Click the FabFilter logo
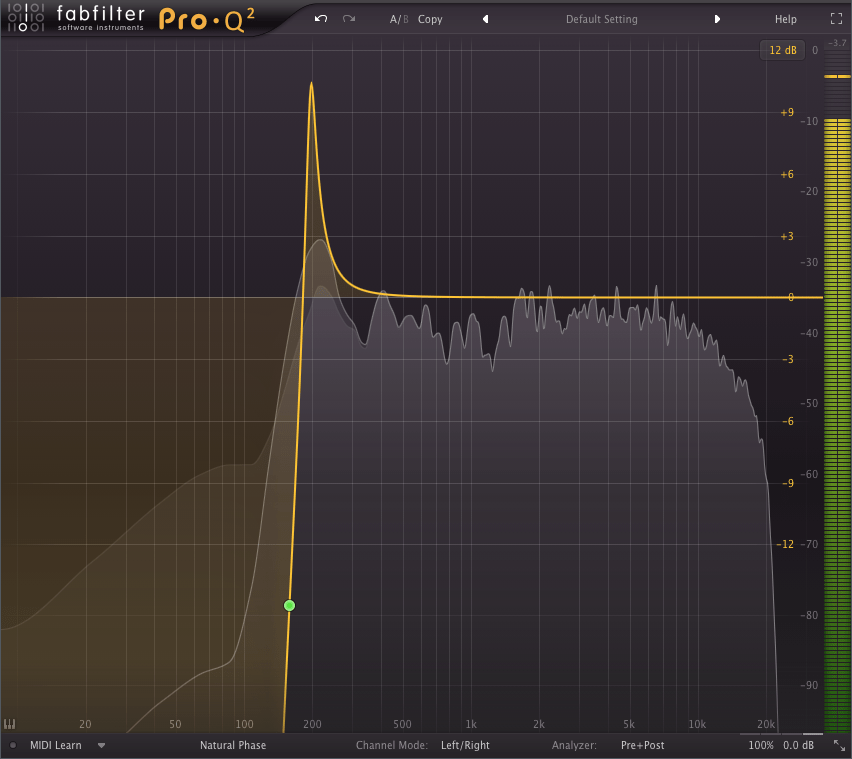The image size is (852, 759). [x=76, y=18]
